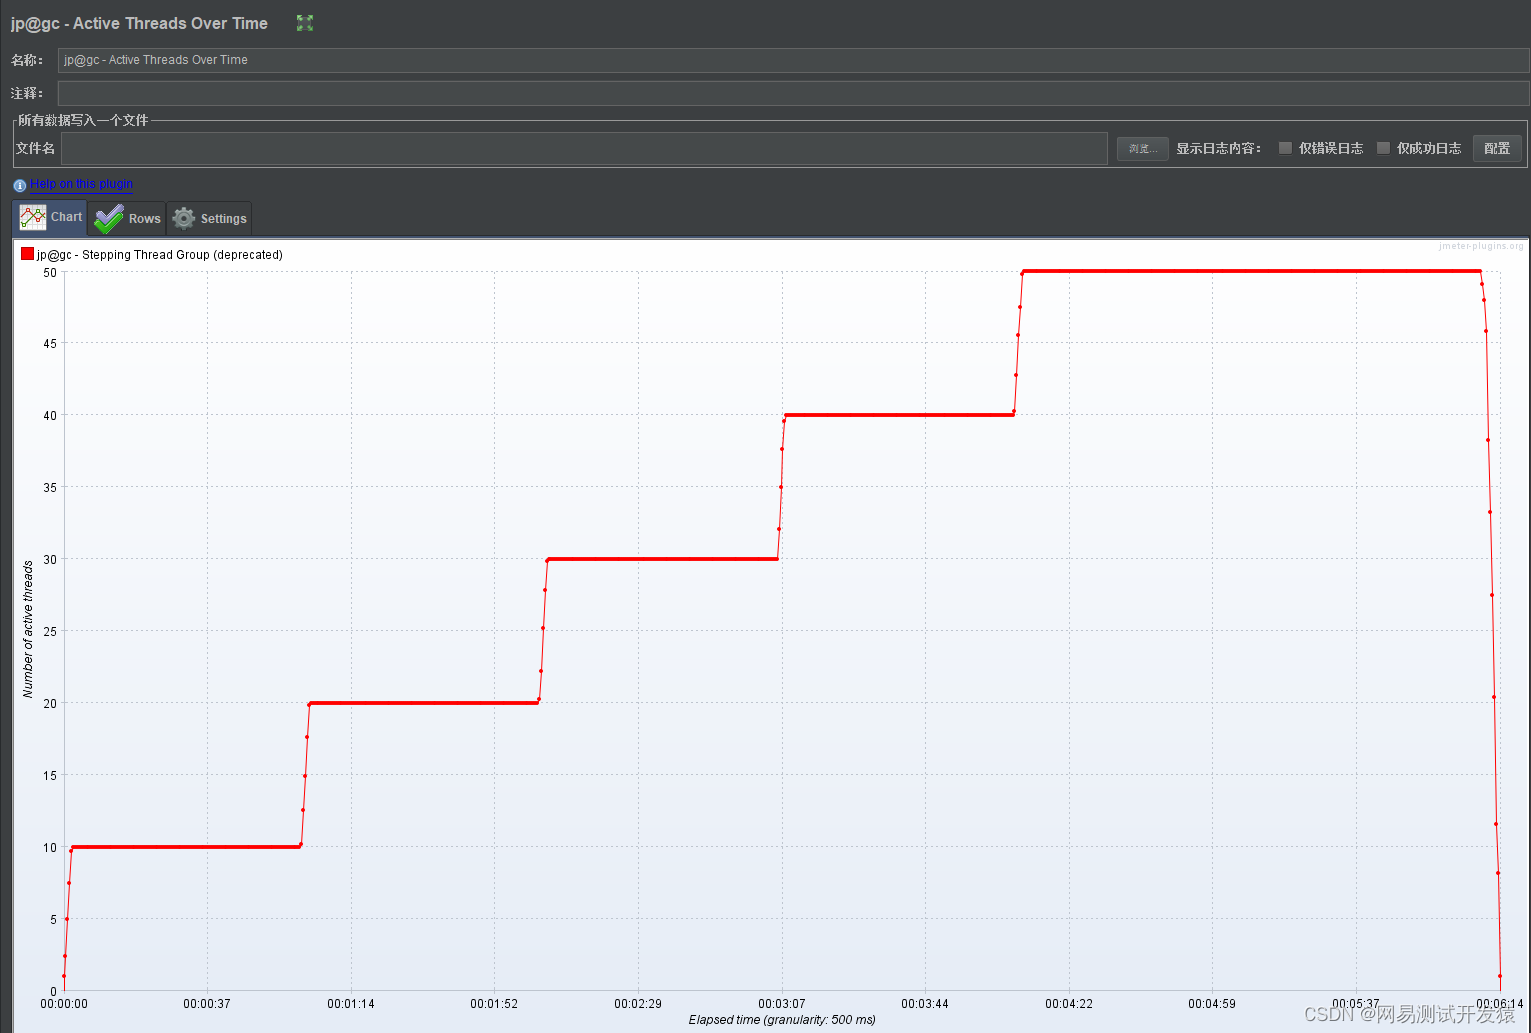Click the 'Elapsed time (granularity: 500 ms)' axis title
This screenshot has height=1033, width=1531.
tap(782, 1020)
